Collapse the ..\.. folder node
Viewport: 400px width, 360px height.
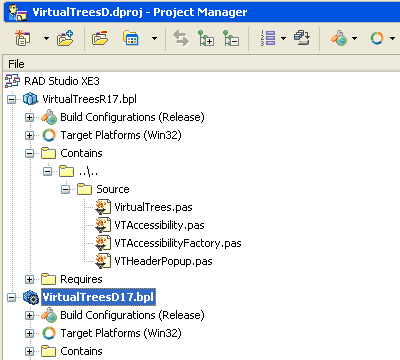(48, 171)
